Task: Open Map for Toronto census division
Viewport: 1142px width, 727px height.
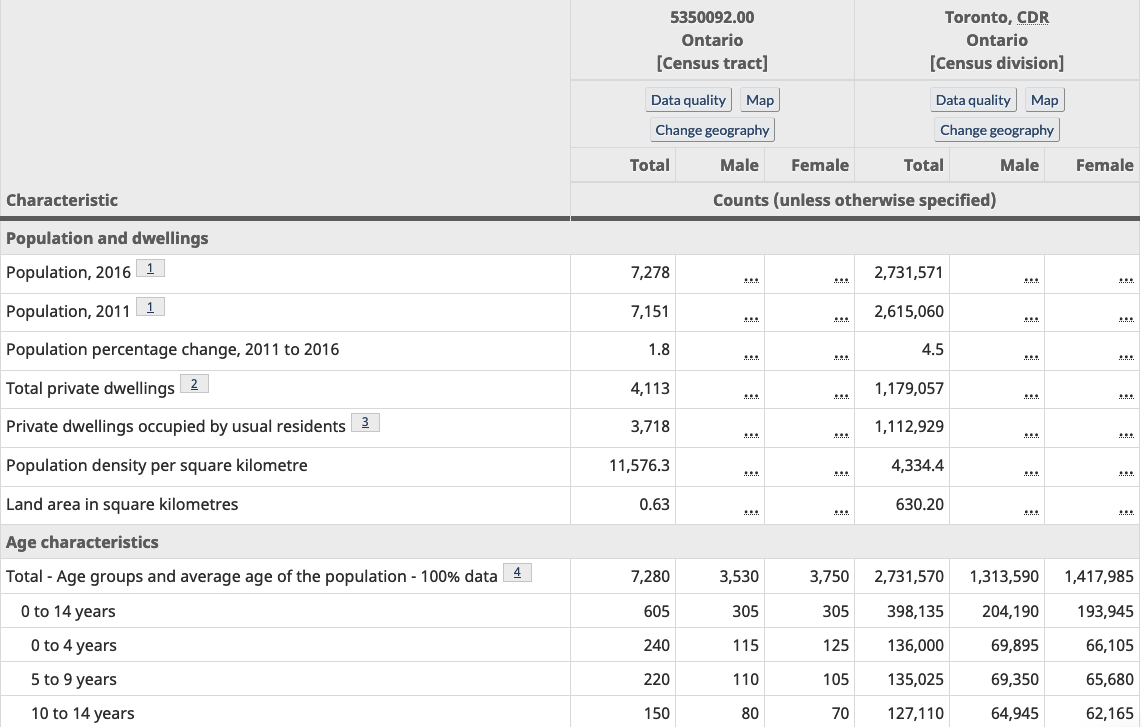Action: click(1044, 100)
